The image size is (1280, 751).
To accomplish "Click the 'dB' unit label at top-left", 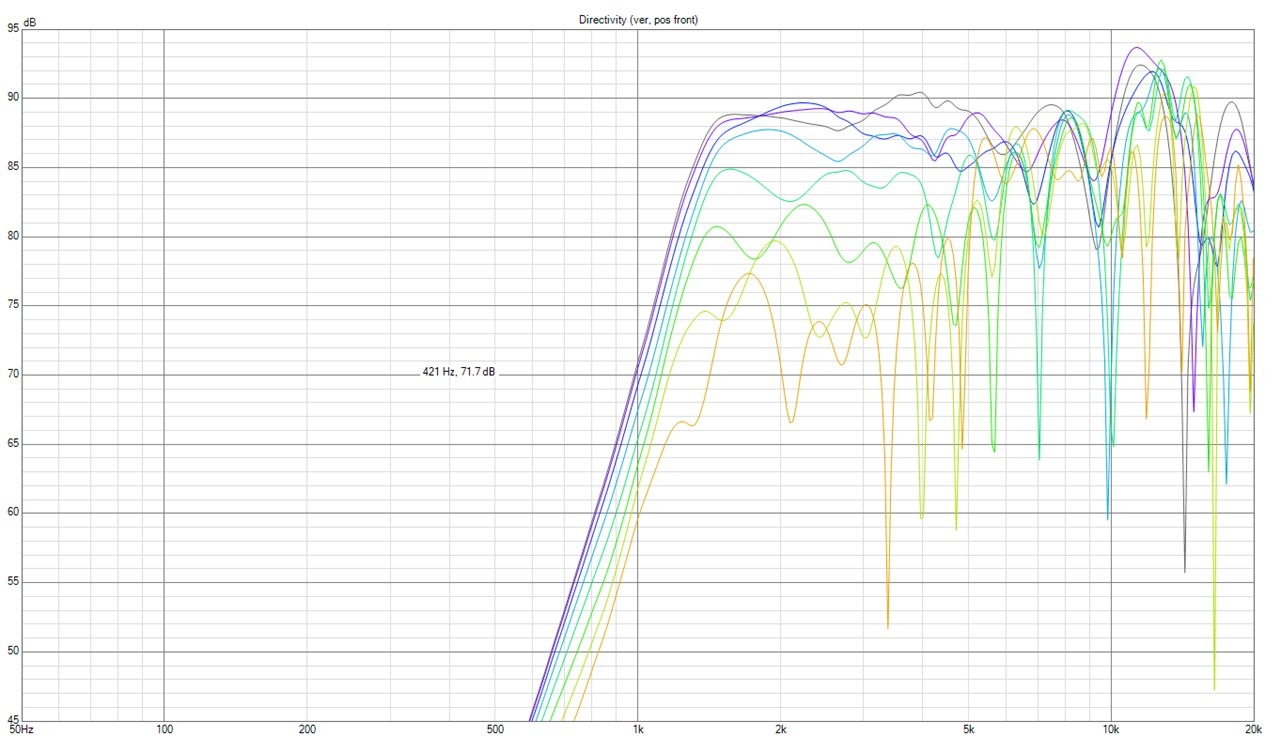I will click(29, 23).
